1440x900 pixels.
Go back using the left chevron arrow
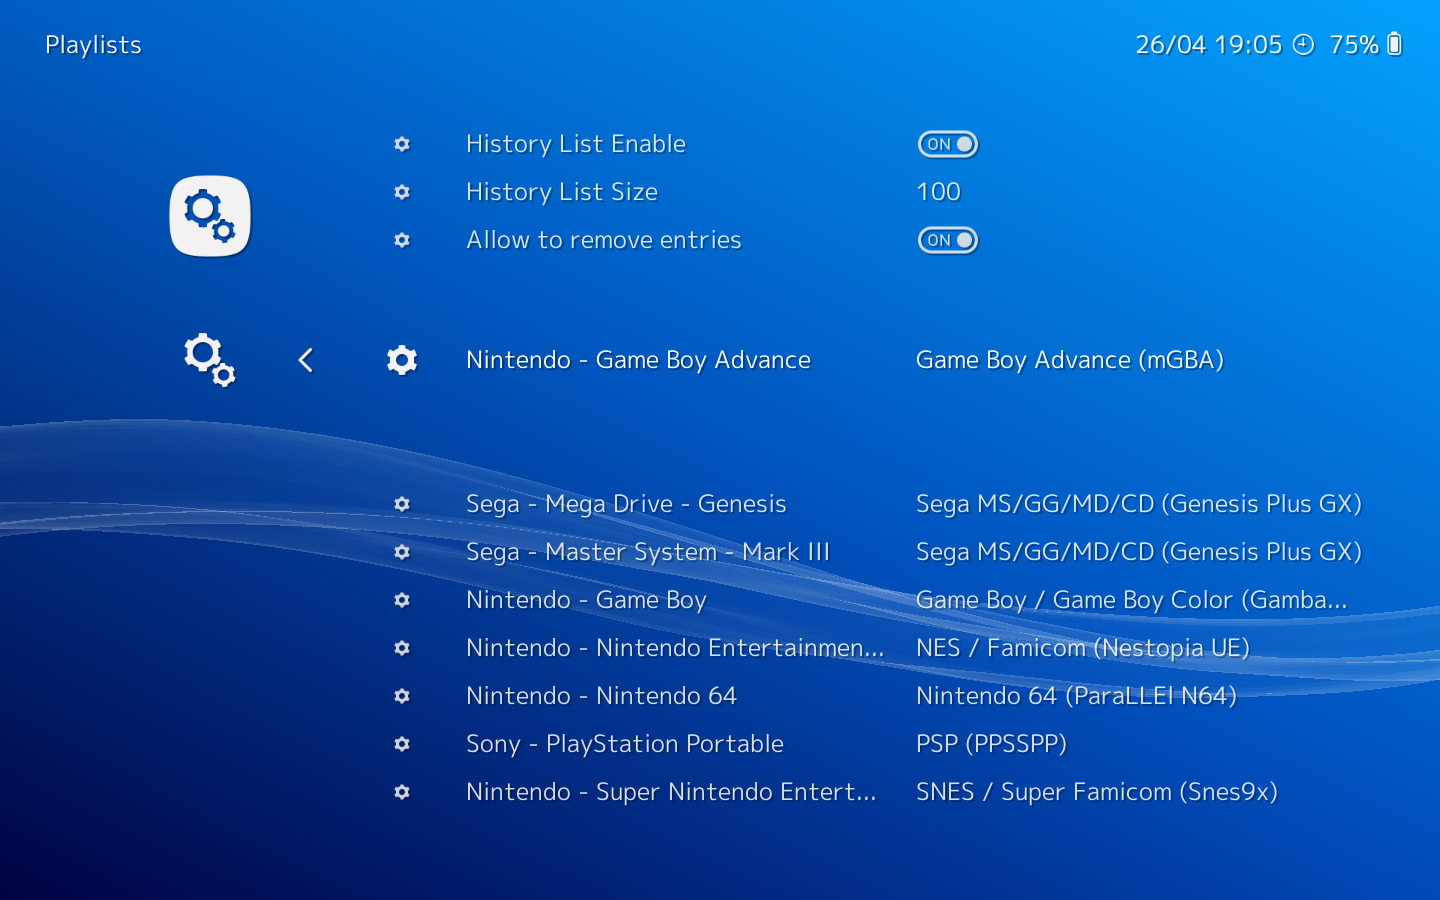point(306,360)
